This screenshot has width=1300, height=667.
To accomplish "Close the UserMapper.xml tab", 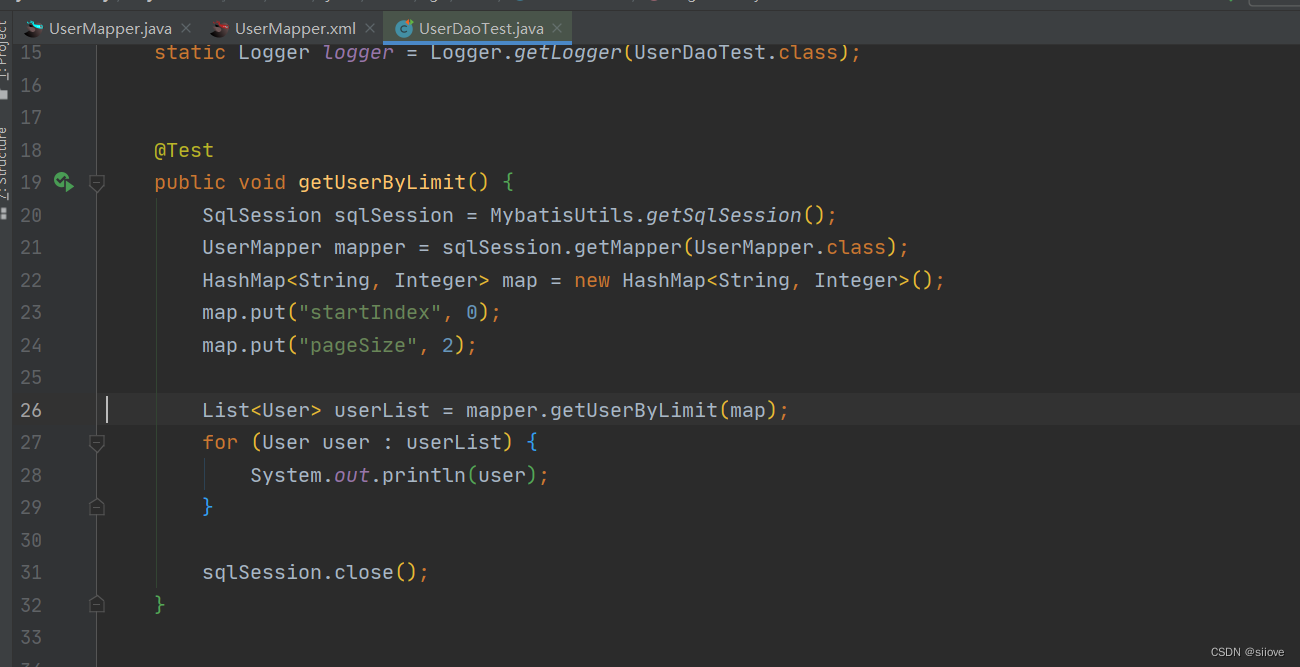I will point(369,28).
